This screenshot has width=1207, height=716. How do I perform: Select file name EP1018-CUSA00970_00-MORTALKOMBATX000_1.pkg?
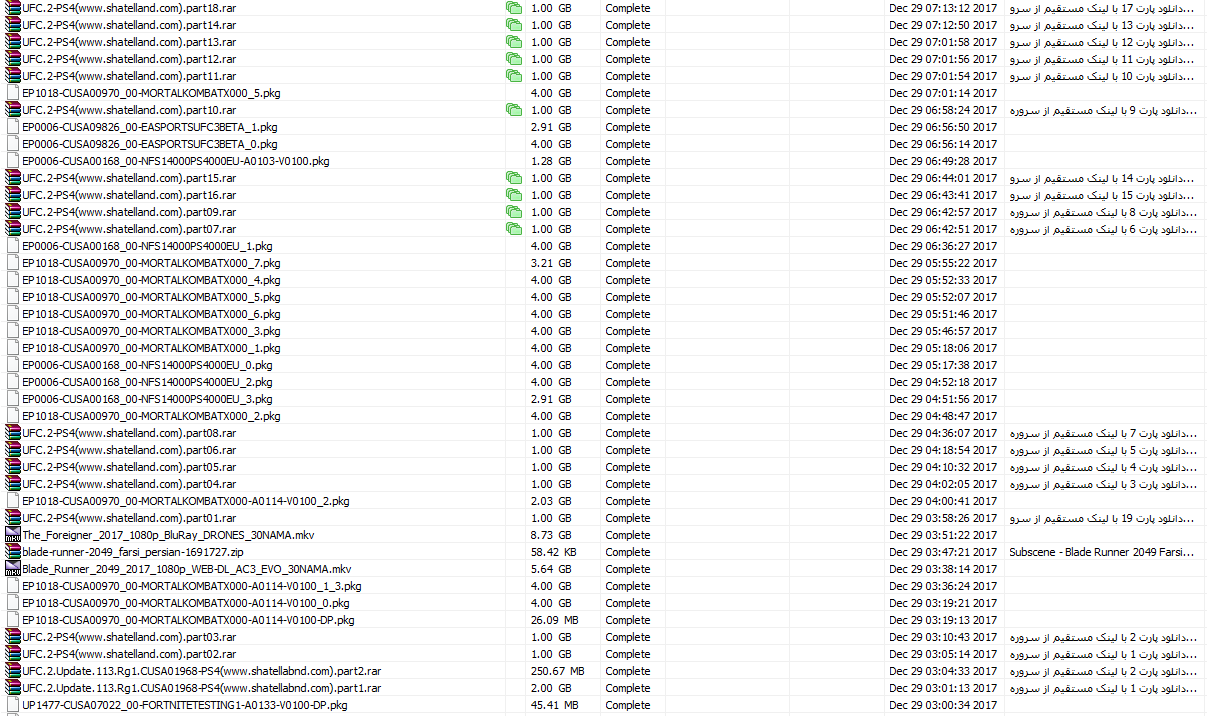click(151, 348)
